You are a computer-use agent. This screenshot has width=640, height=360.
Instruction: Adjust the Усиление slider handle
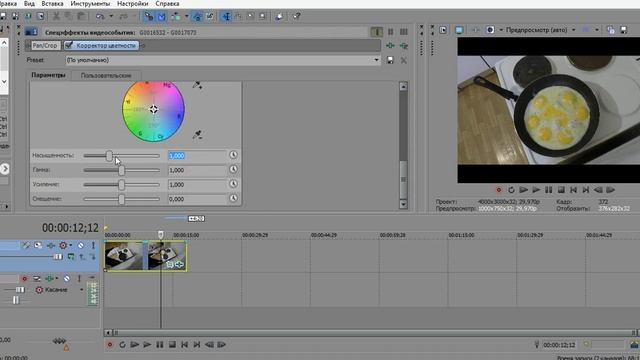[121, 184]
